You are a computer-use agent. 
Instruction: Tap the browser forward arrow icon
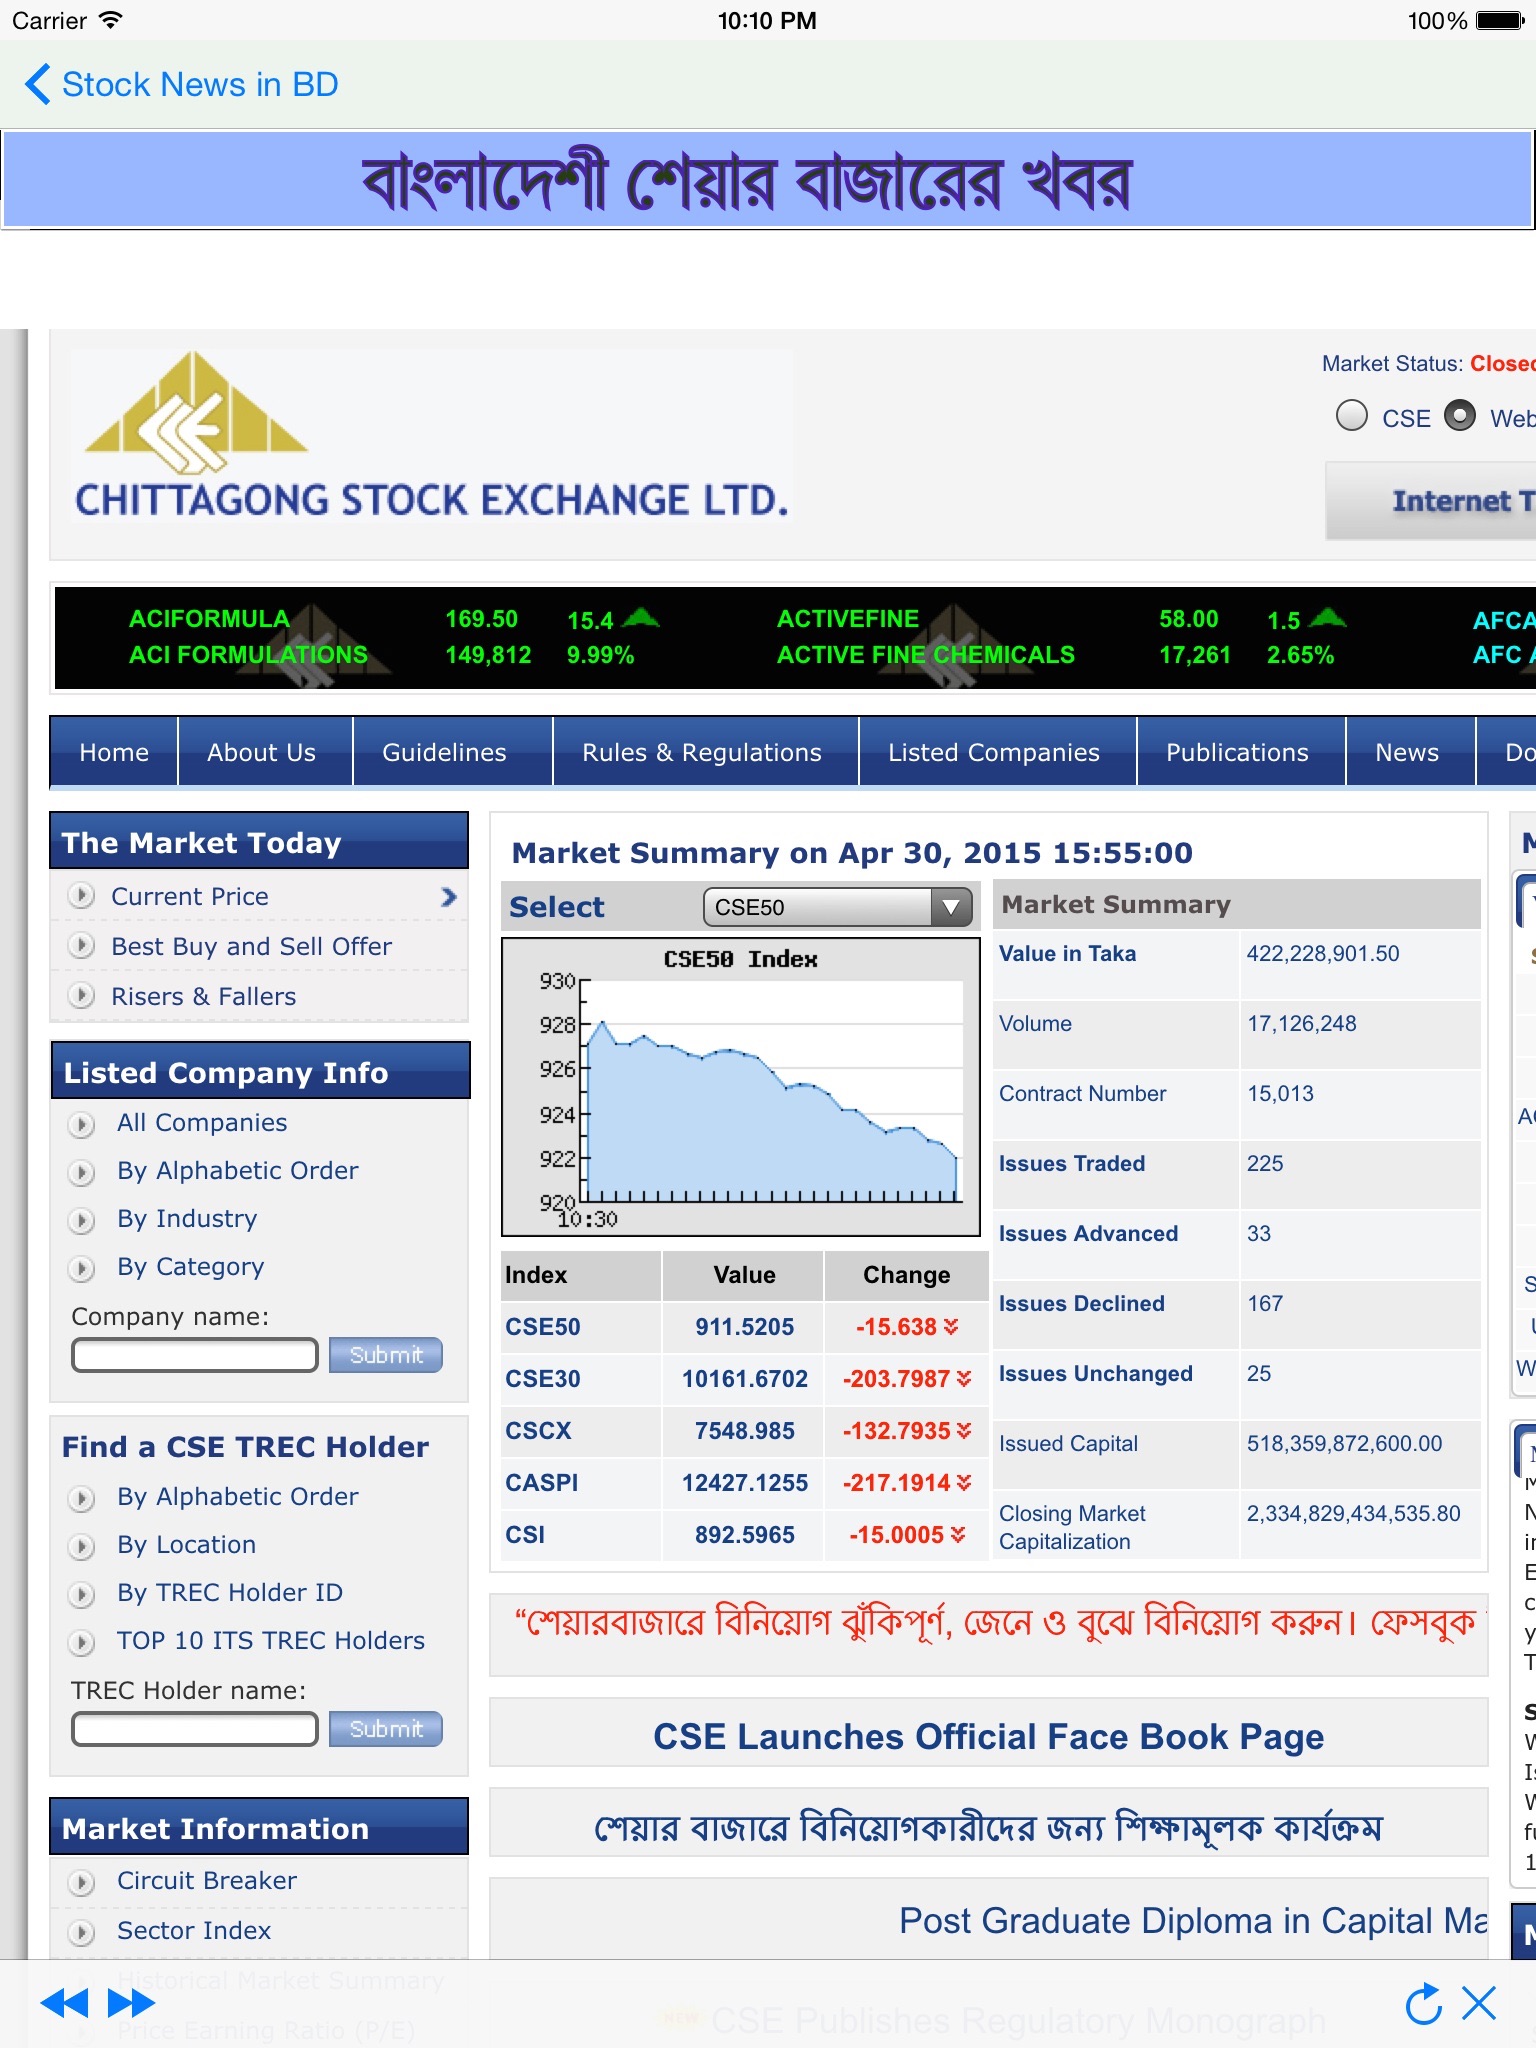131,2003
